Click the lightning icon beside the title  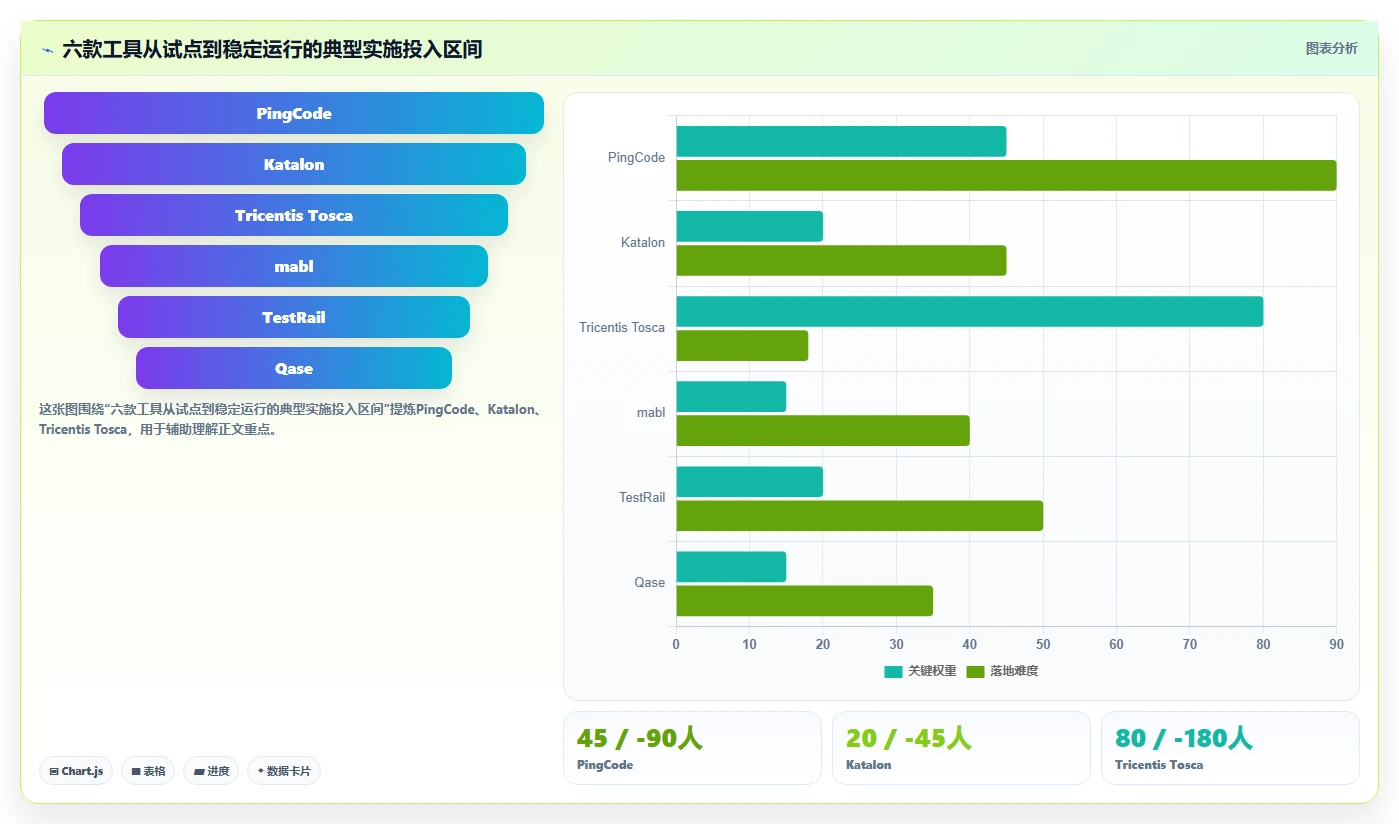coord(47,49)
